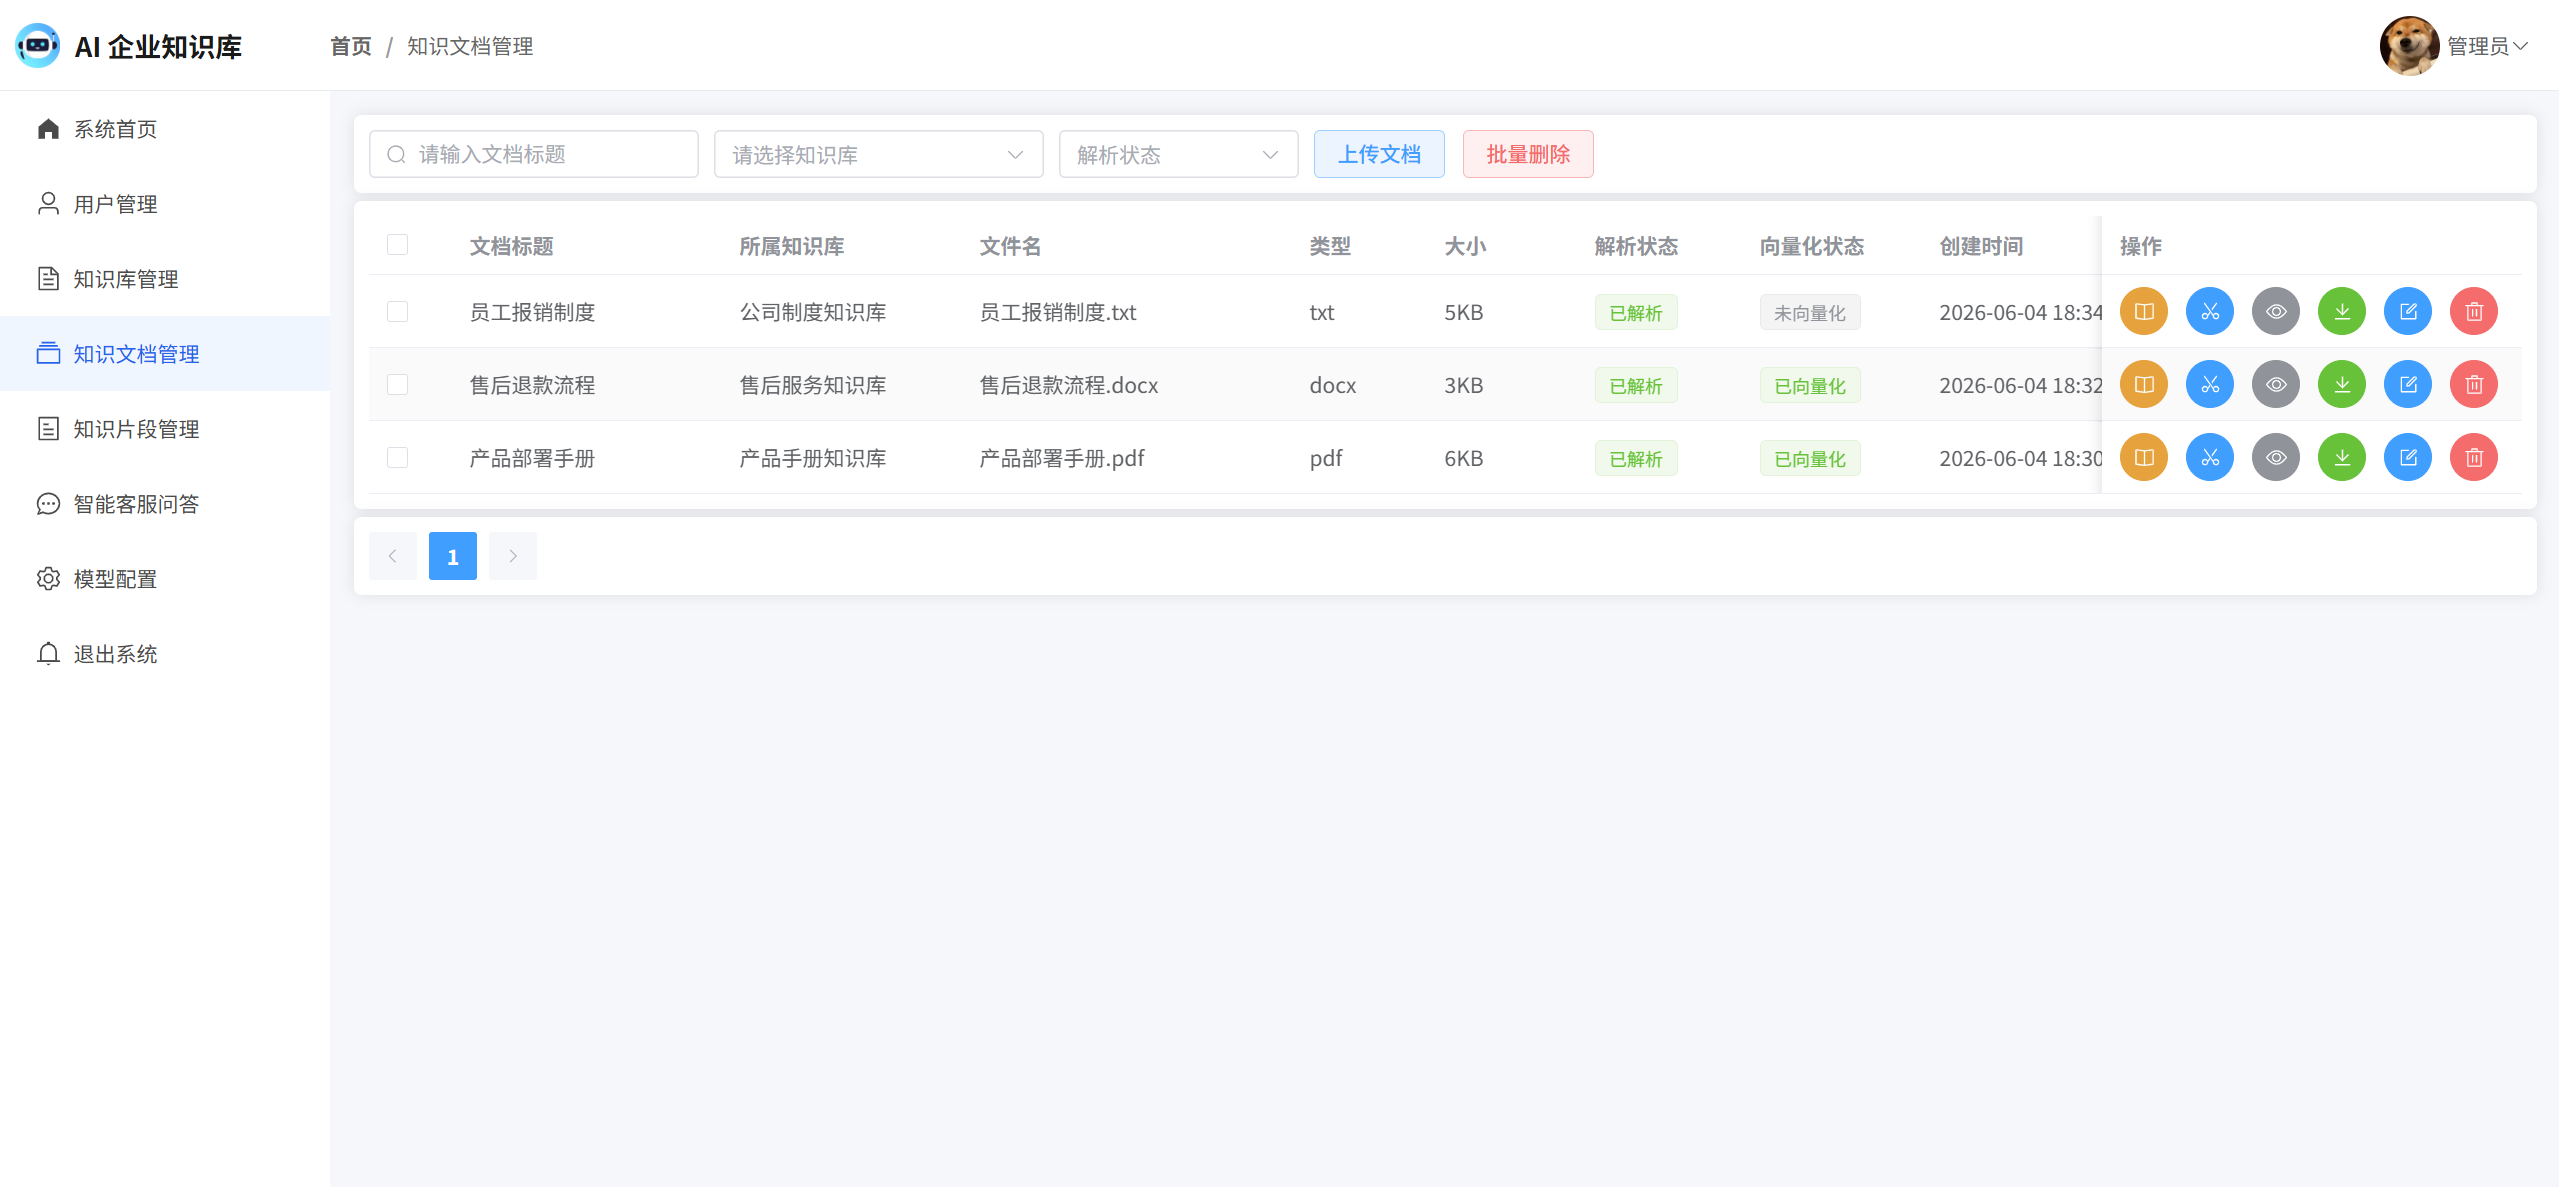
Task: Delete 售后退款流程 with the red trash icon
Action: click(x=2473, y=385)
